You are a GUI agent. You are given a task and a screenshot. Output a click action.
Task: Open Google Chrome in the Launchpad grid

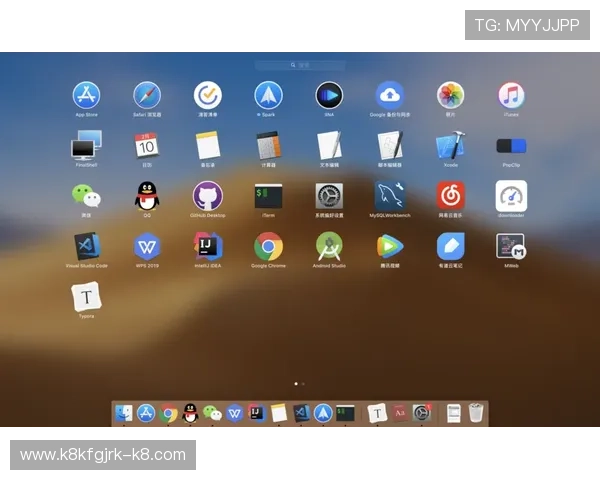click(269, 246)
